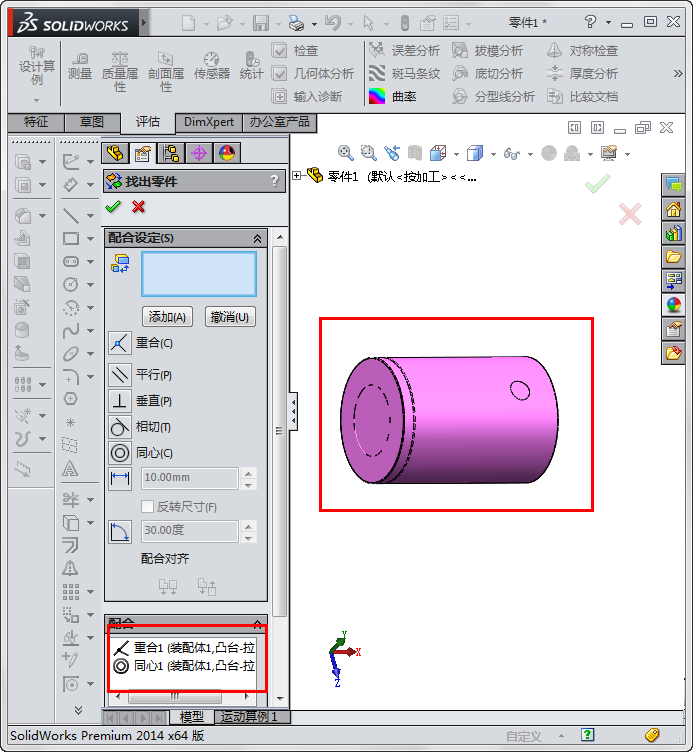Run the Check (检查) command

[294, 50]
